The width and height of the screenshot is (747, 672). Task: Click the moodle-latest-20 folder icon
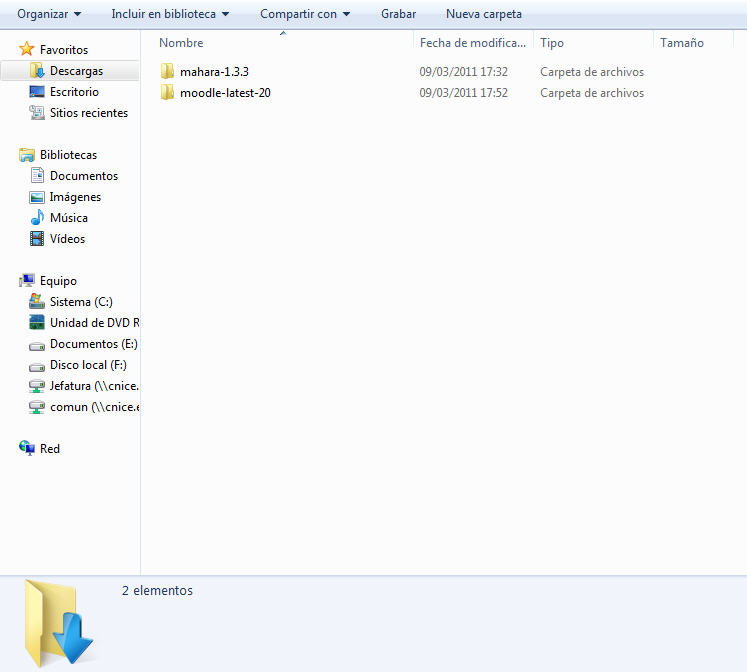pos(167,93)
